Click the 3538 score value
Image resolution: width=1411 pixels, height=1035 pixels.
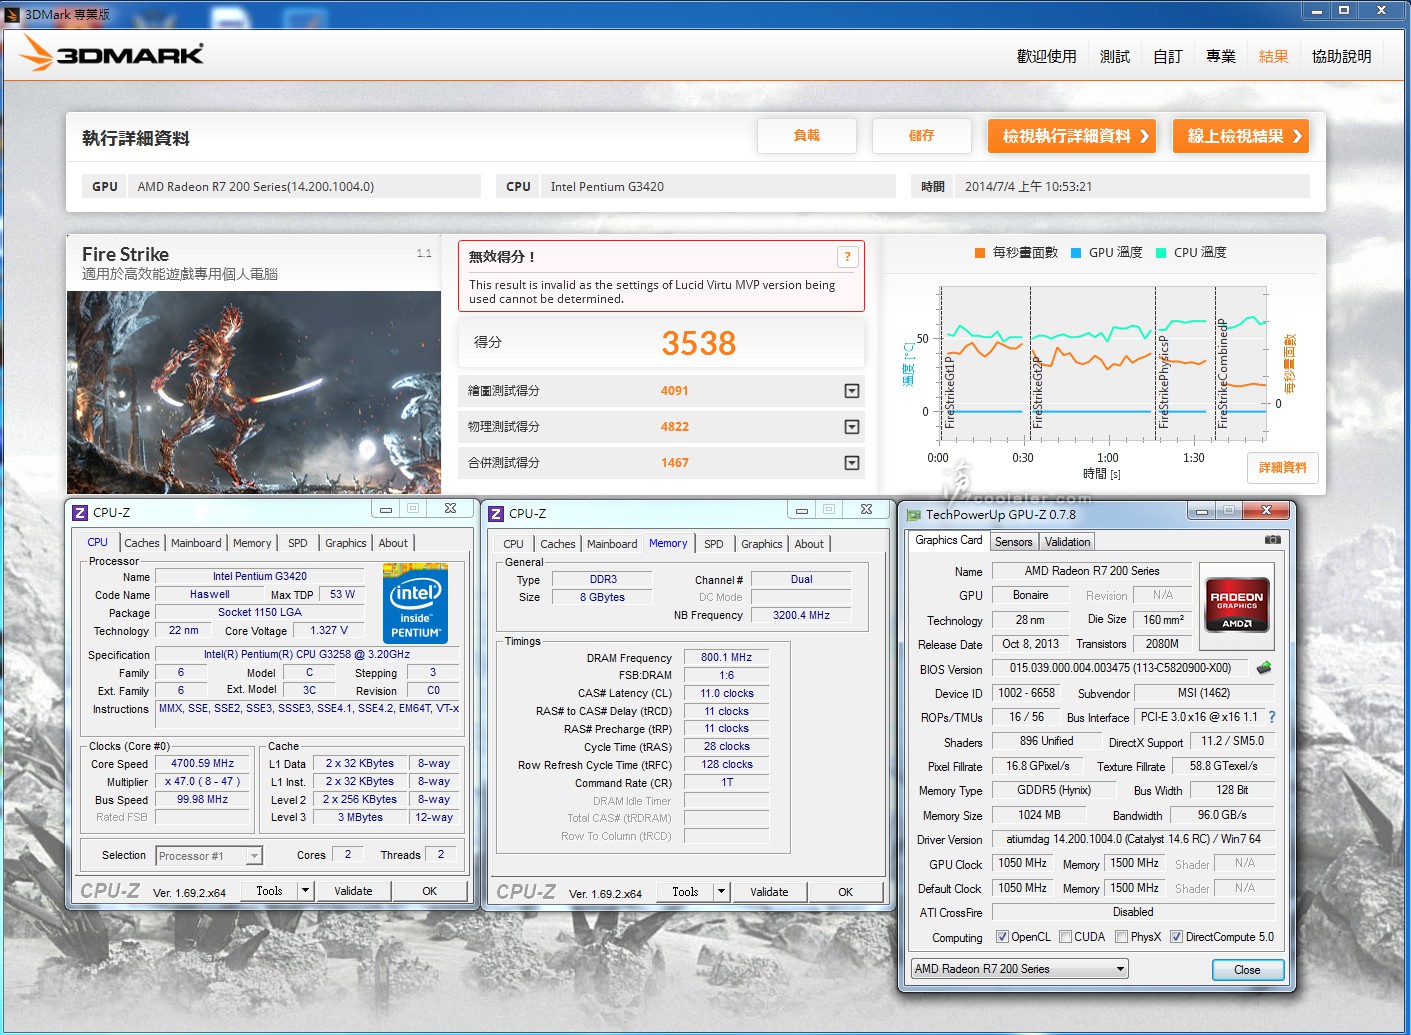(698, 344)
